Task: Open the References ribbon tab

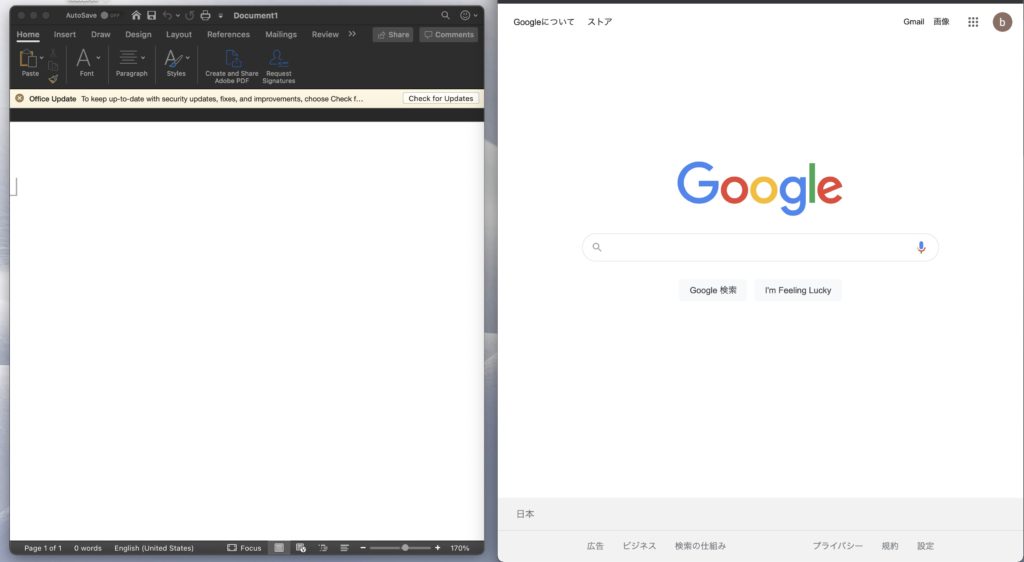Action: point(229,35)
